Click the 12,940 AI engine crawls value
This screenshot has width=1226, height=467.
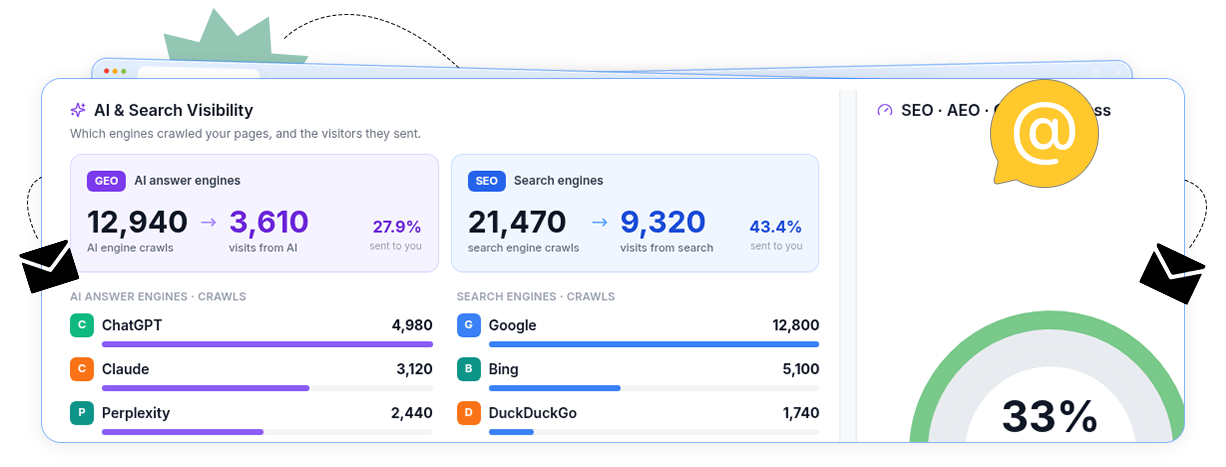[137, 222]
